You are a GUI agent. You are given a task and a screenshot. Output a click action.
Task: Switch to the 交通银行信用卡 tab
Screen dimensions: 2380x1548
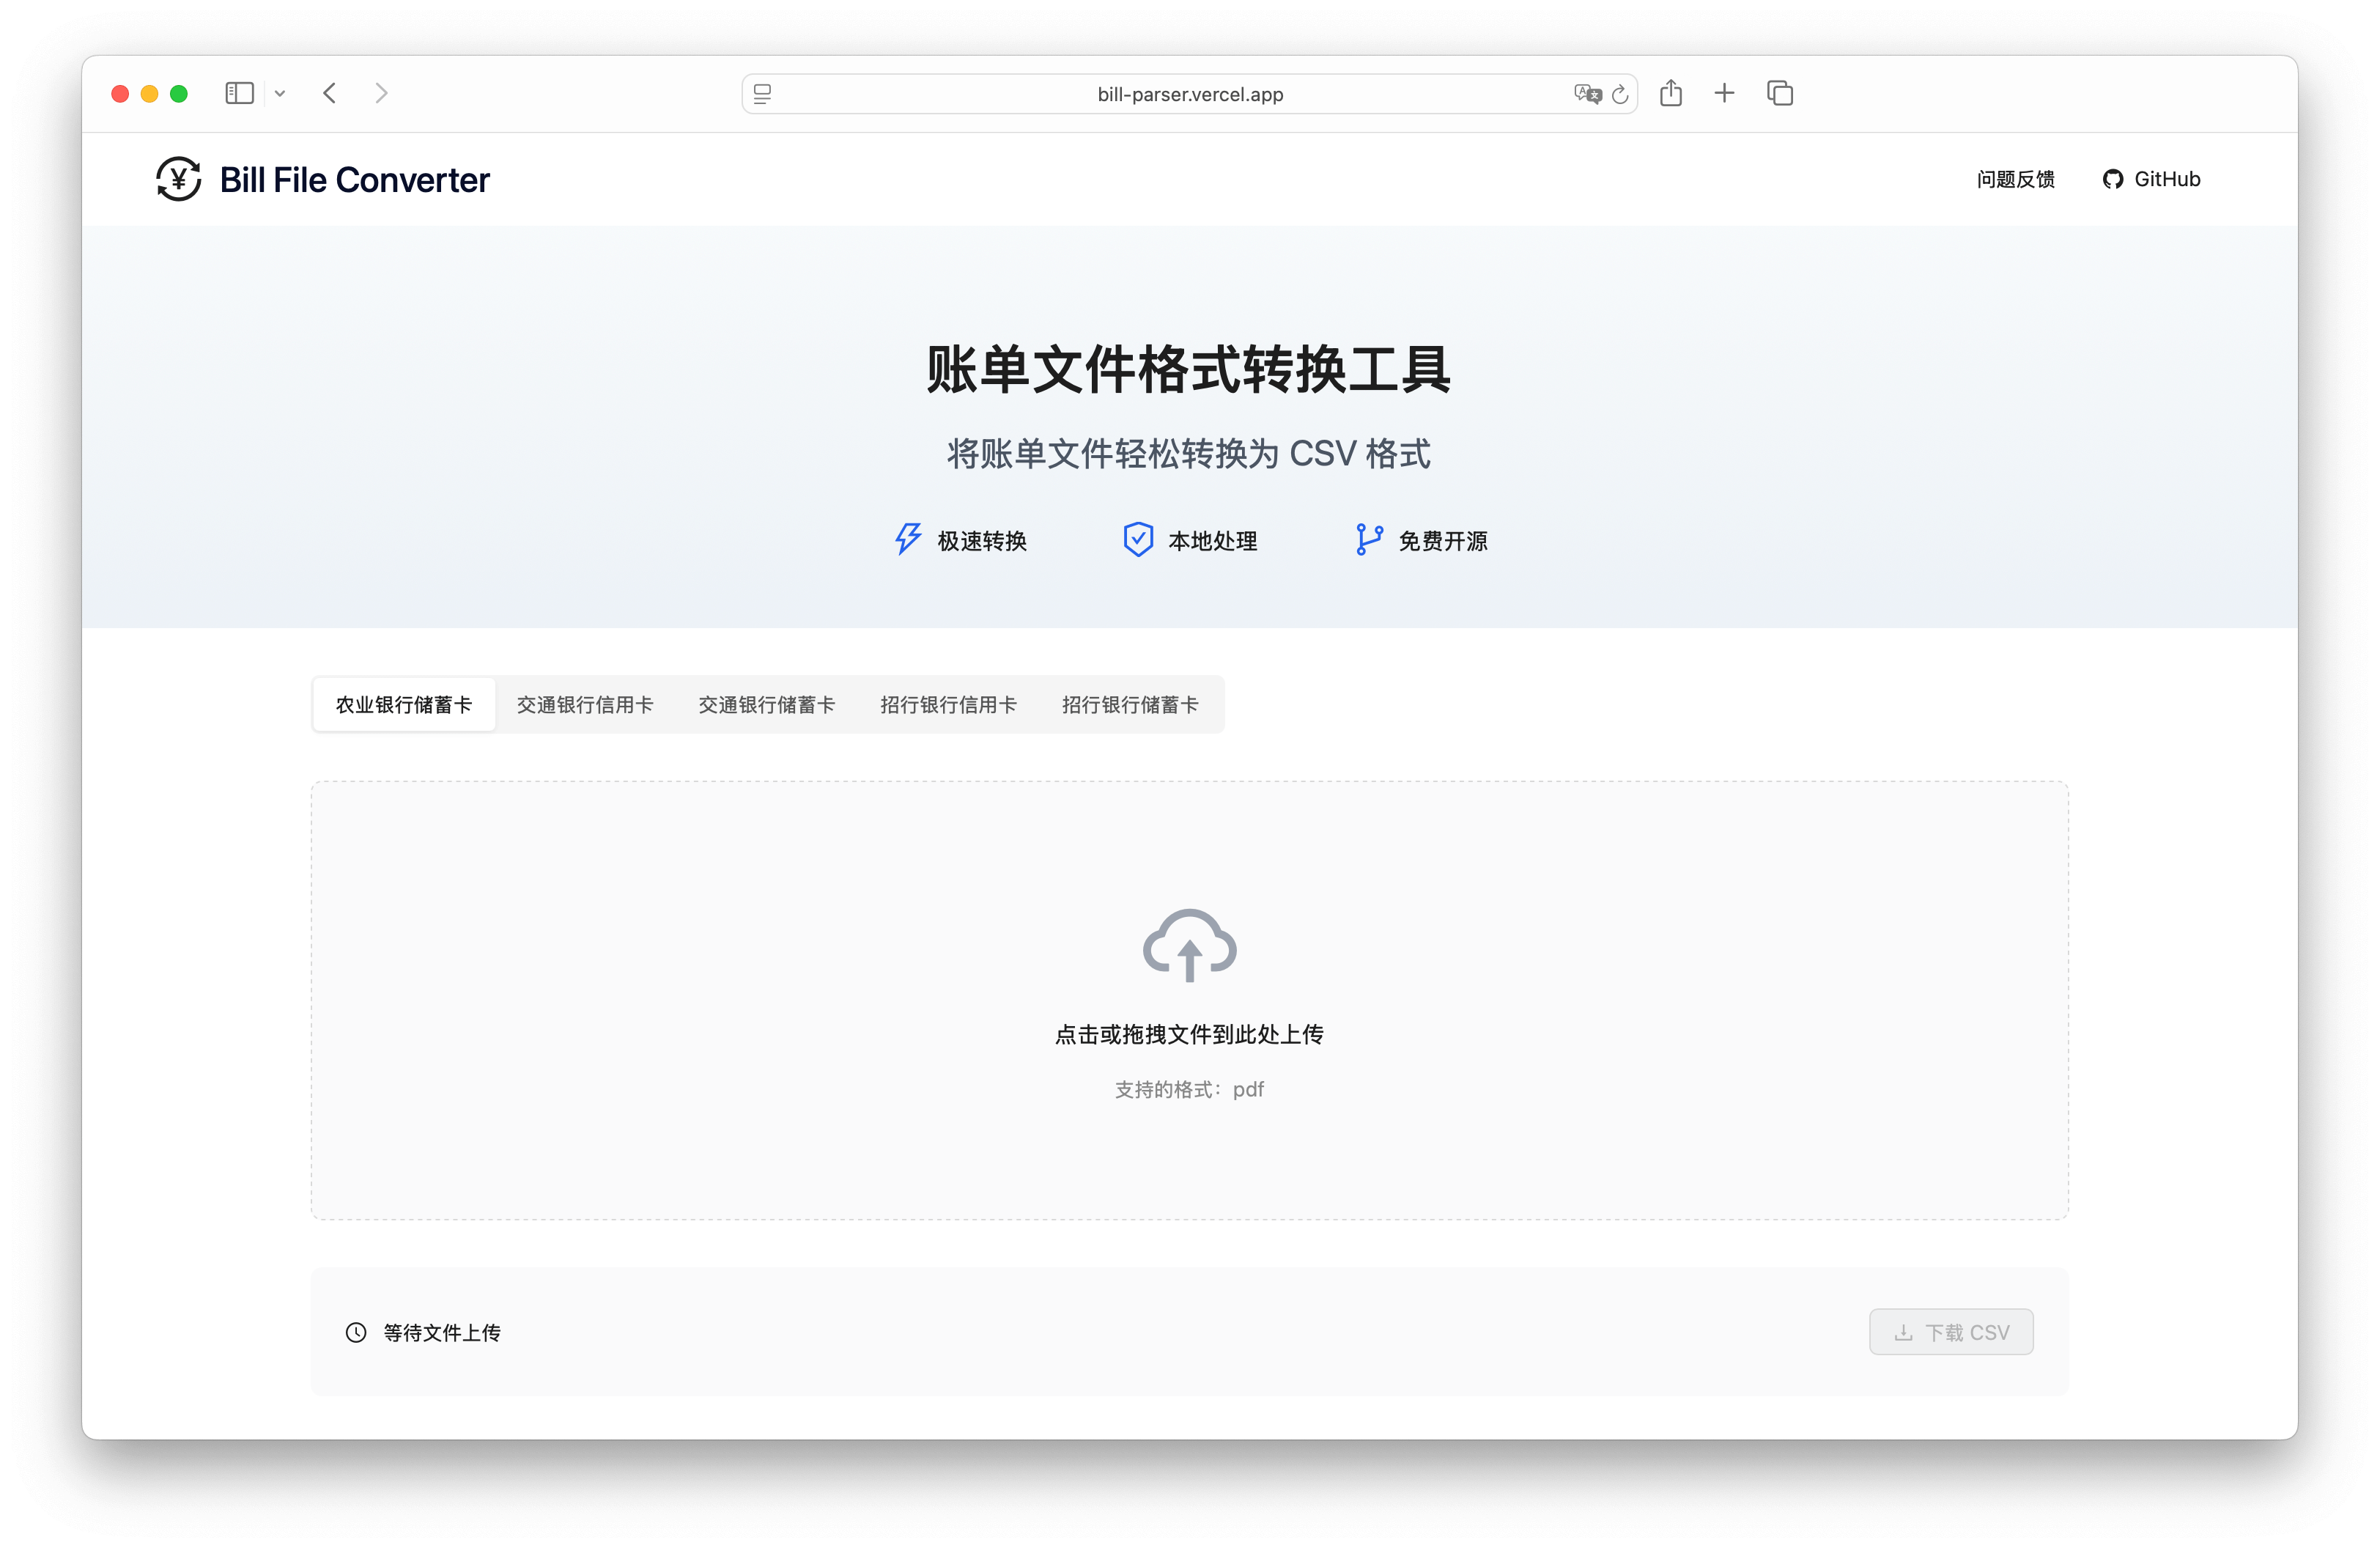[x=585, y=704]
